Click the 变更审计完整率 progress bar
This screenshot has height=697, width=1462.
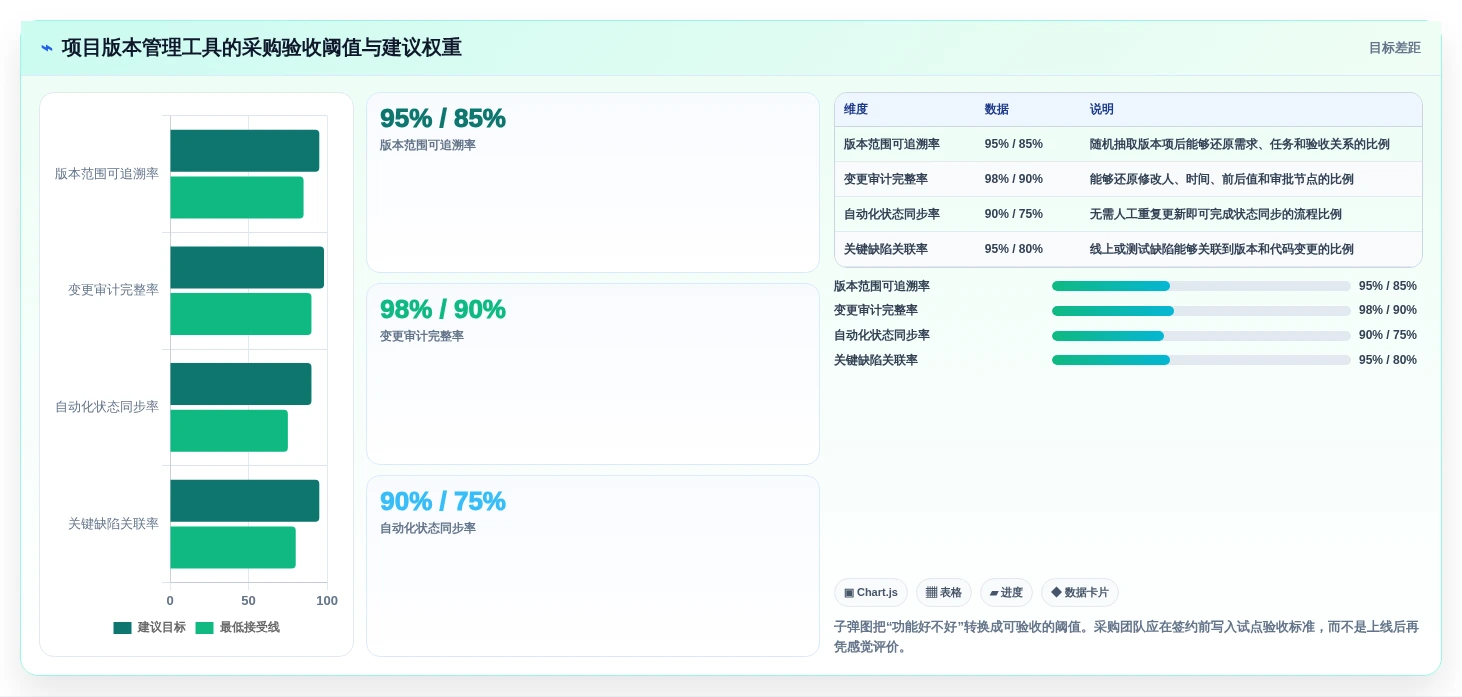(1201, 311)
